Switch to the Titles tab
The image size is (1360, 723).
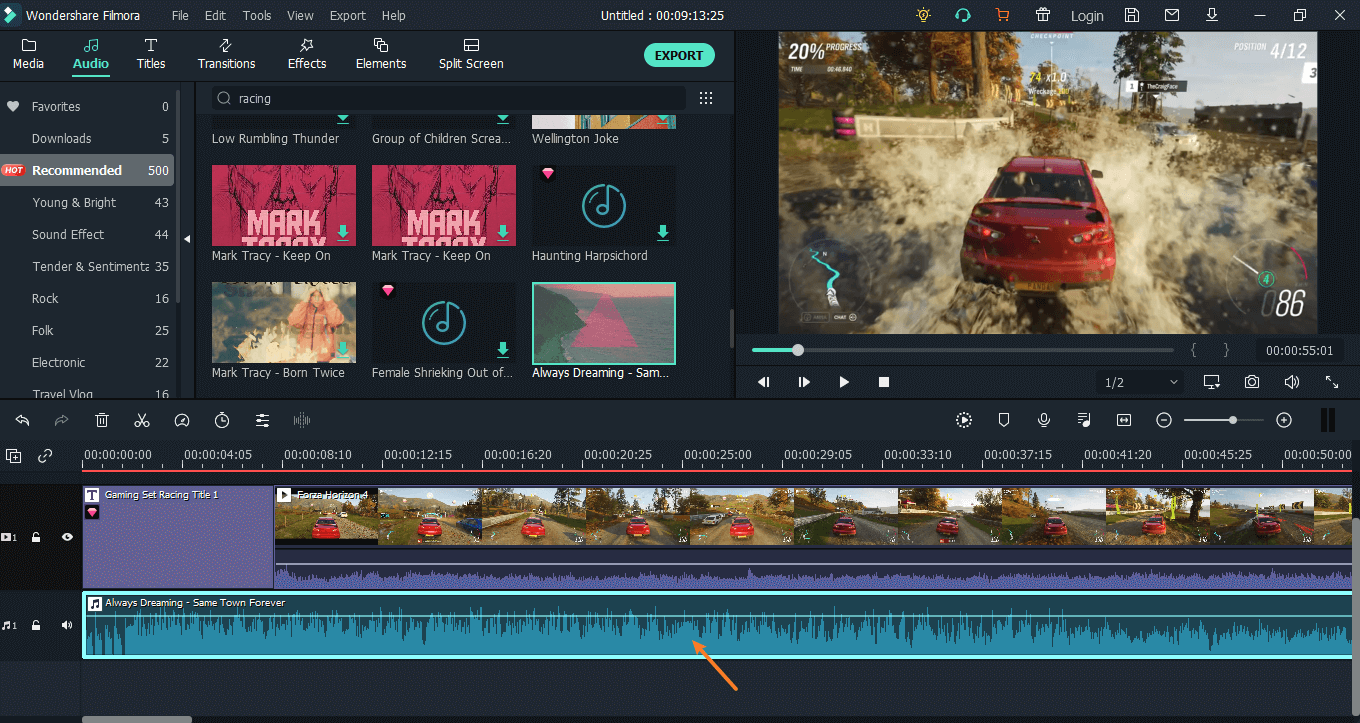coord(151,54)
